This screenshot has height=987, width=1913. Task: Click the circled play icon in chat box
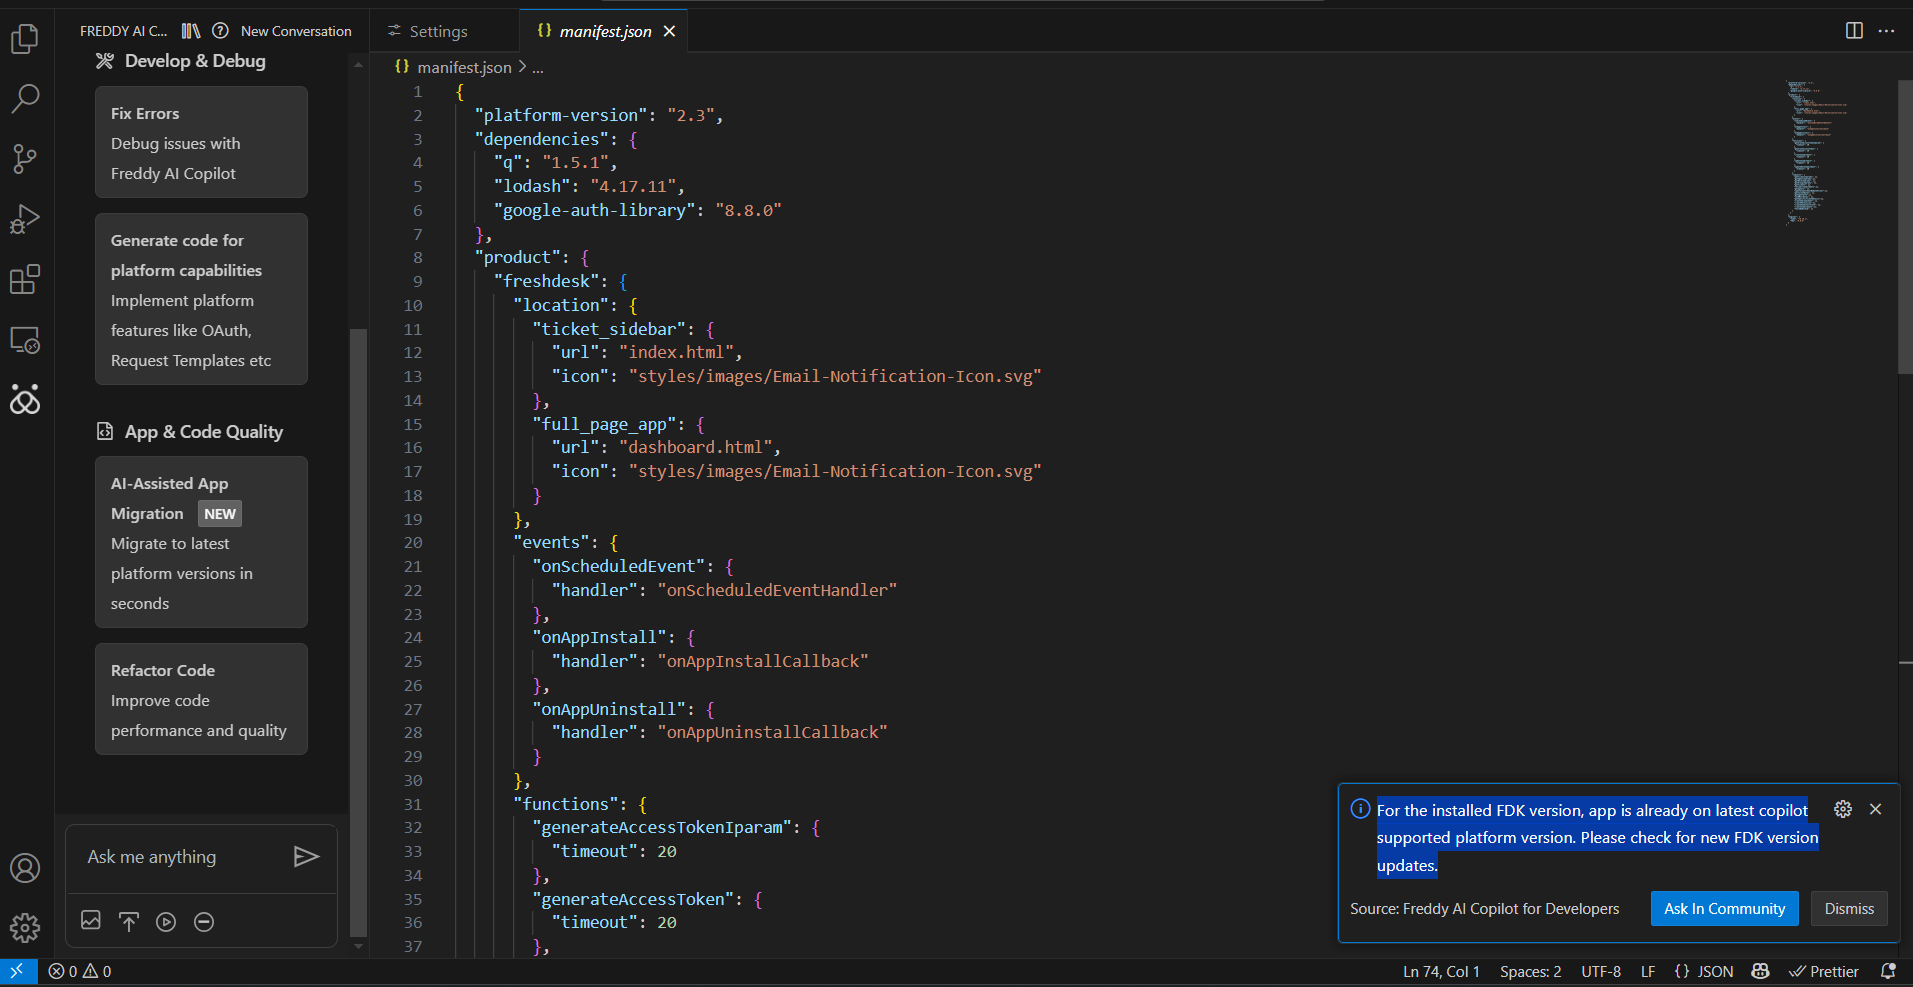166,921
